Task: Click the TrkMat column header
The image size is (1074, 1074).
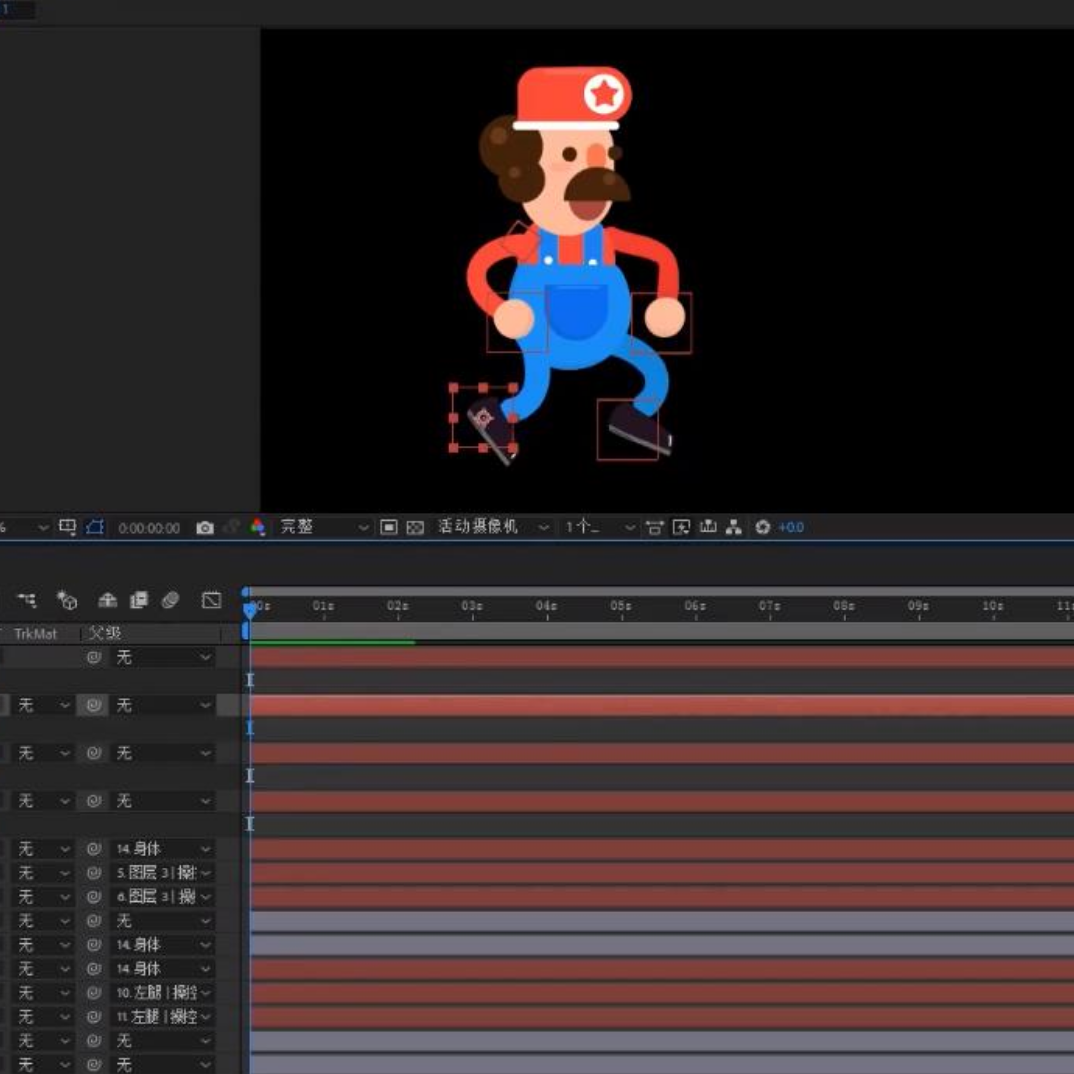Action: click(36, 634)
